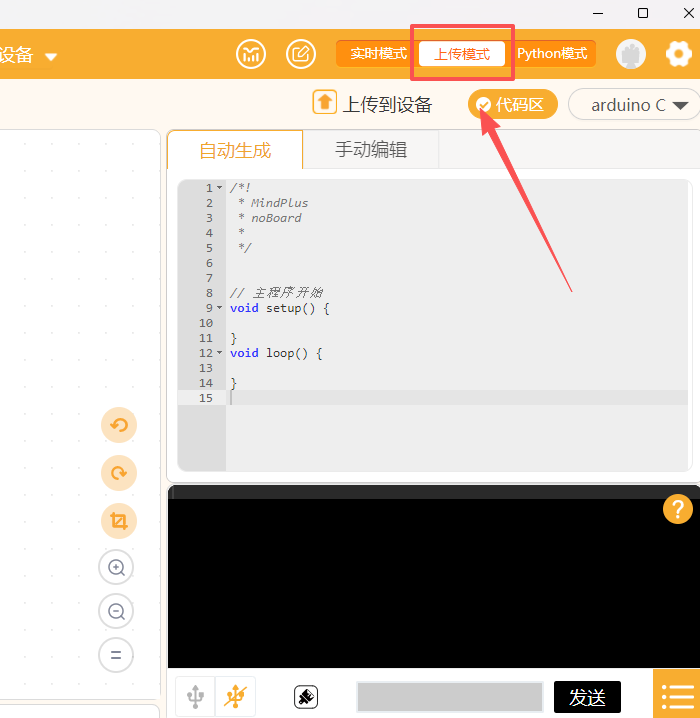The image size is (700, 718).
Task: Switch to the 手动编辑 tab
Action: (x=370, y=150)
